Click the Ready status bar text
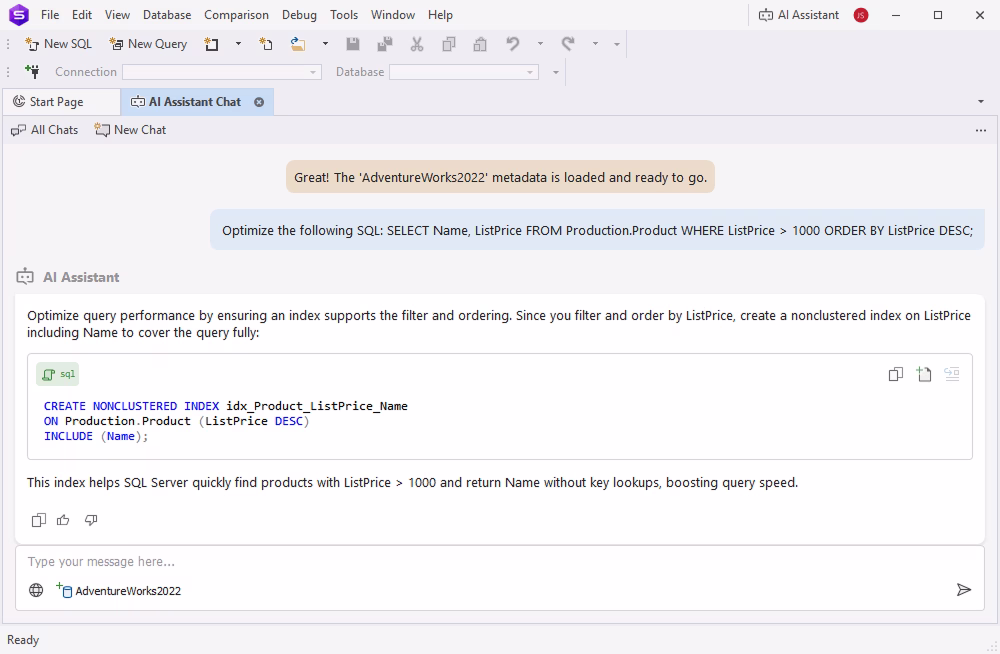The width and height of the screenshot is (1000, 654). (x=23, y=640)
